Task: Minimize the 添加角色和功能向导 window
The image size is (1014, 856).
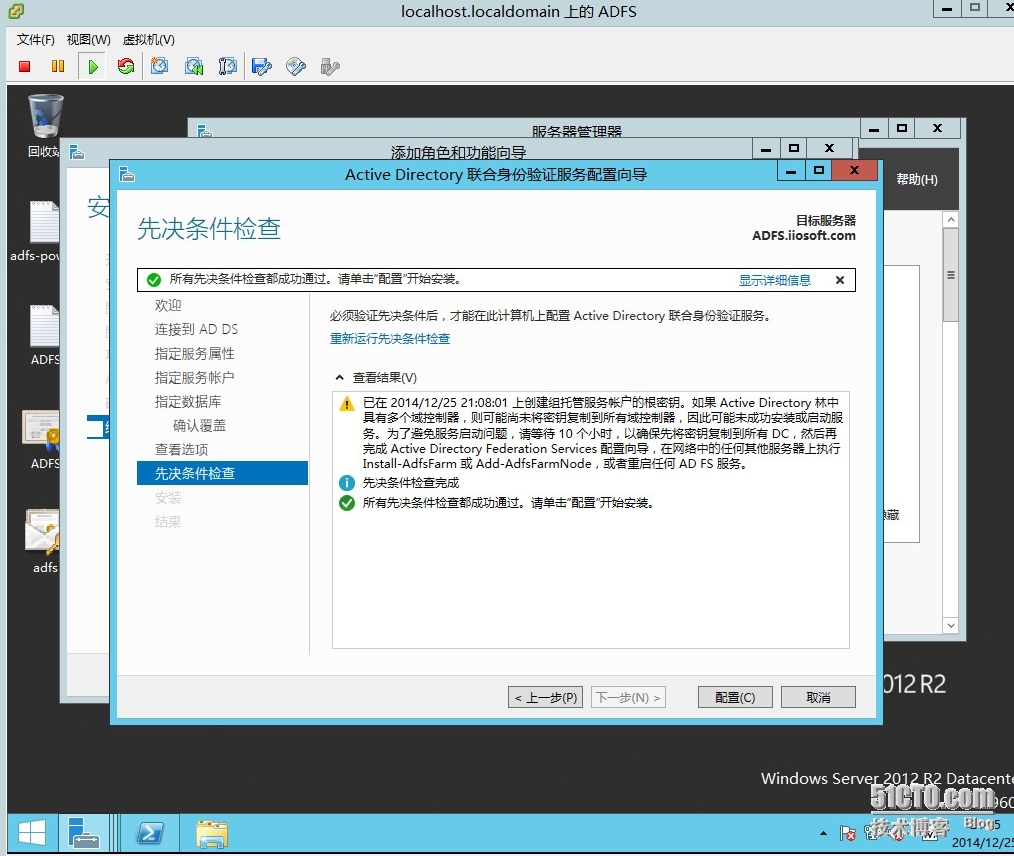Action: coord(766,148)
